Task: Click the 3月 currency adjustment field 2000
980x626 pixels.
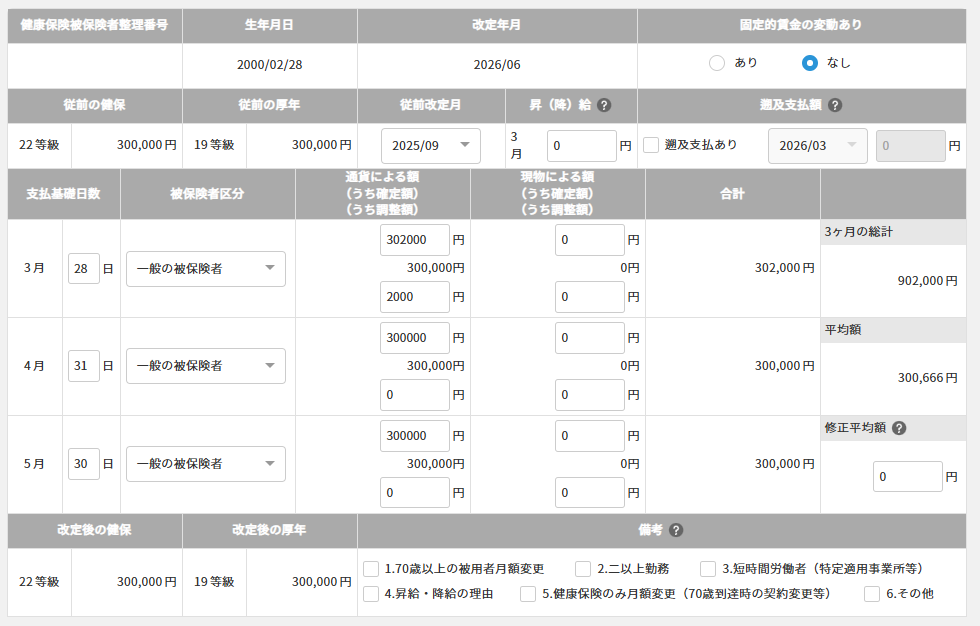Action: tap(414, 297)
